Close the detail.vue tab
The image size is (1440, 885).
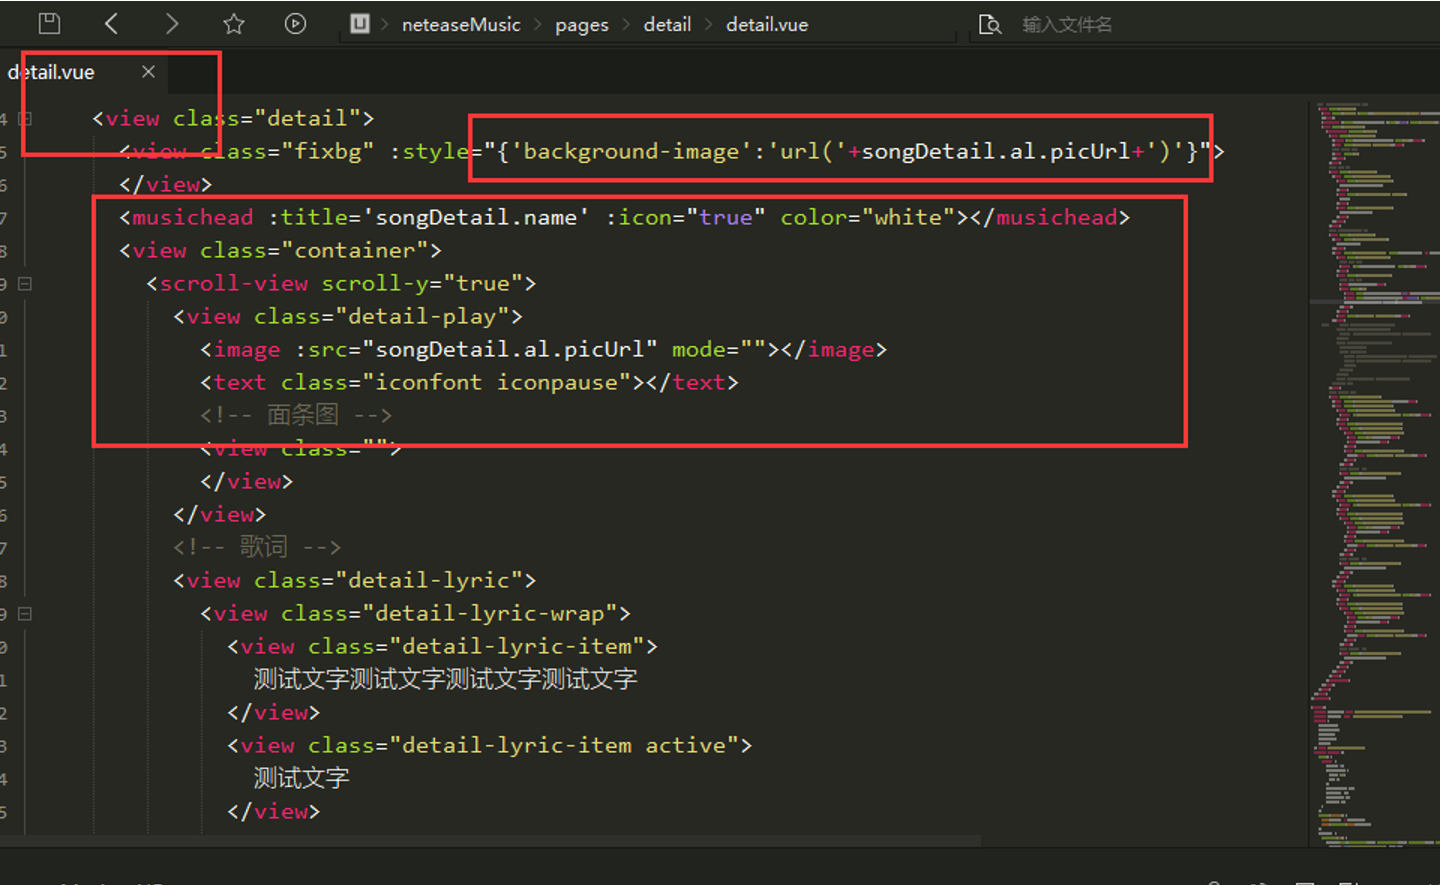point(148,71)
